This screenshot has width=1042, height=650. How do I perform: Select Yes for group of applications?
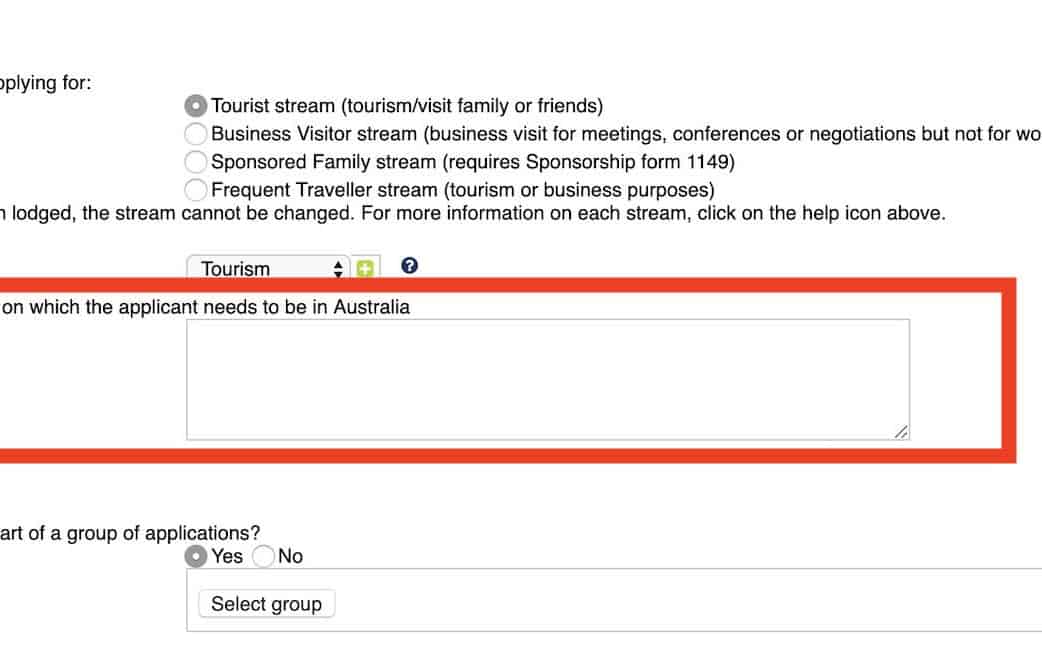pos(197,556)
